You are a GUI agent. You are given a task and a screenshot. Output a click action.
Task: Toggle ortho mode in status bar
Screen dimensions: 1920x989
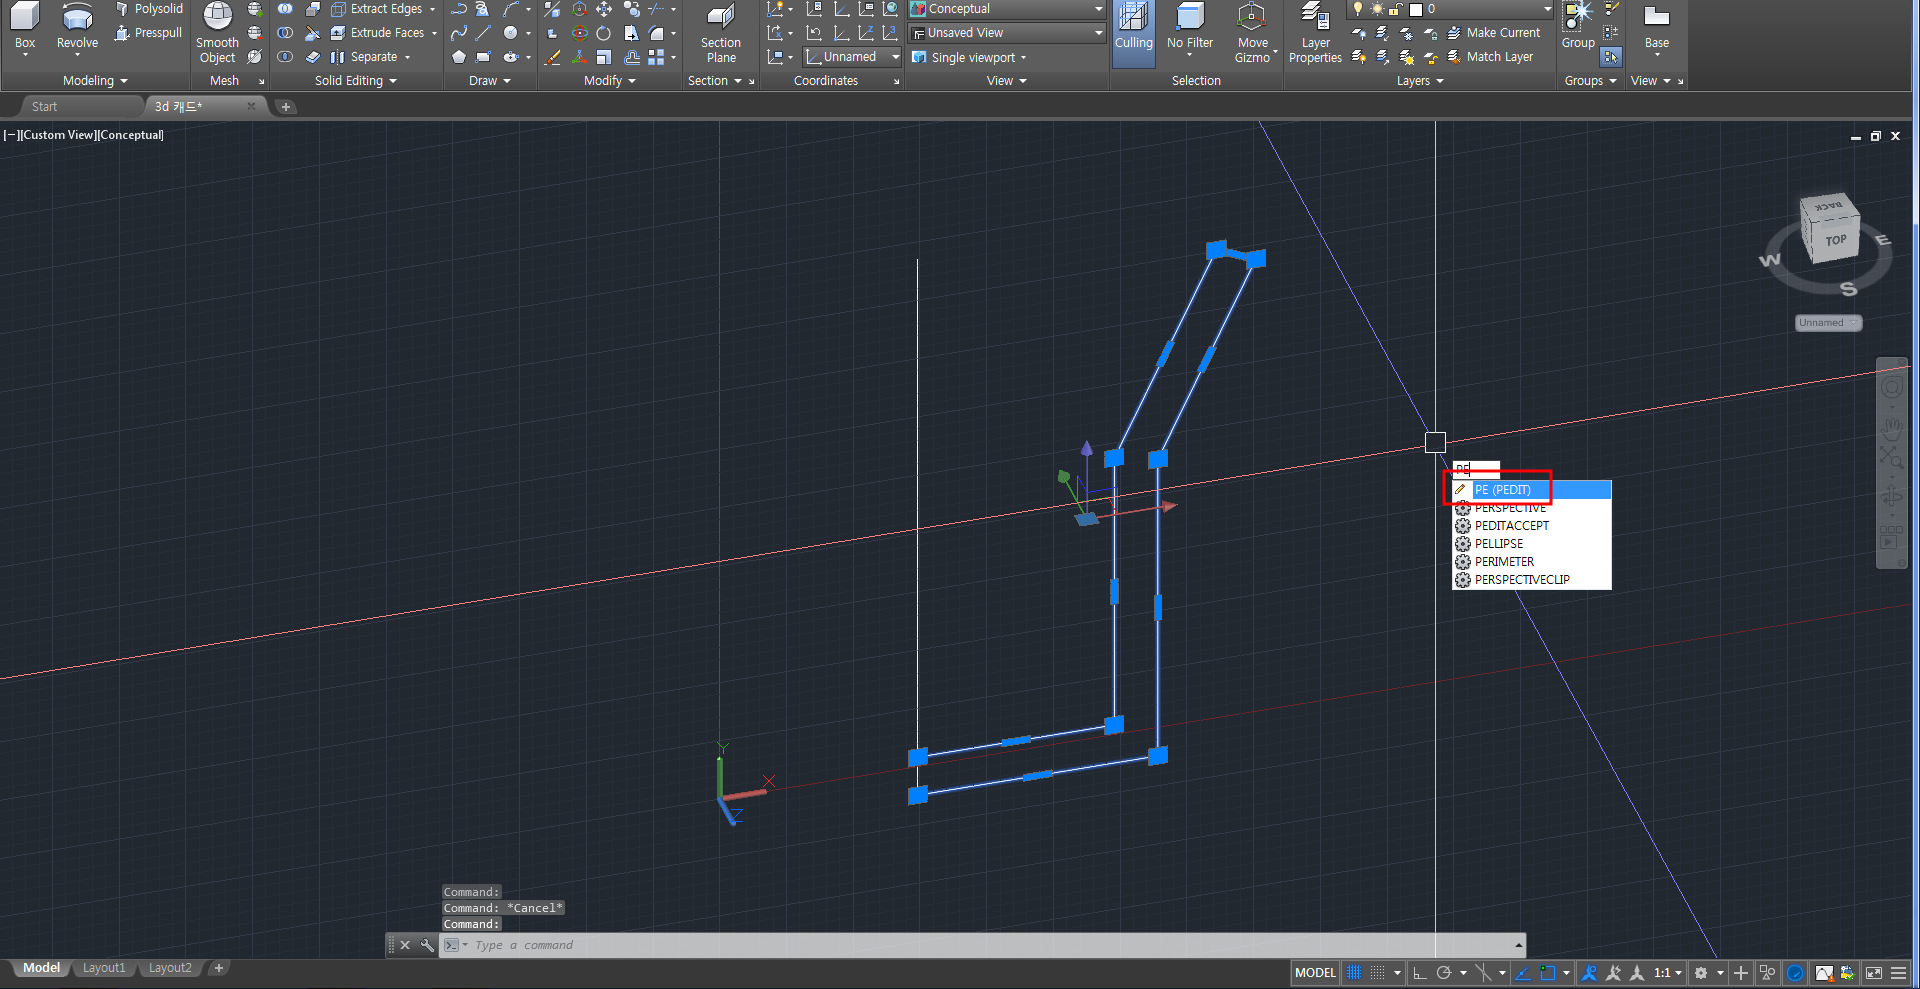tap(1419, 973)
